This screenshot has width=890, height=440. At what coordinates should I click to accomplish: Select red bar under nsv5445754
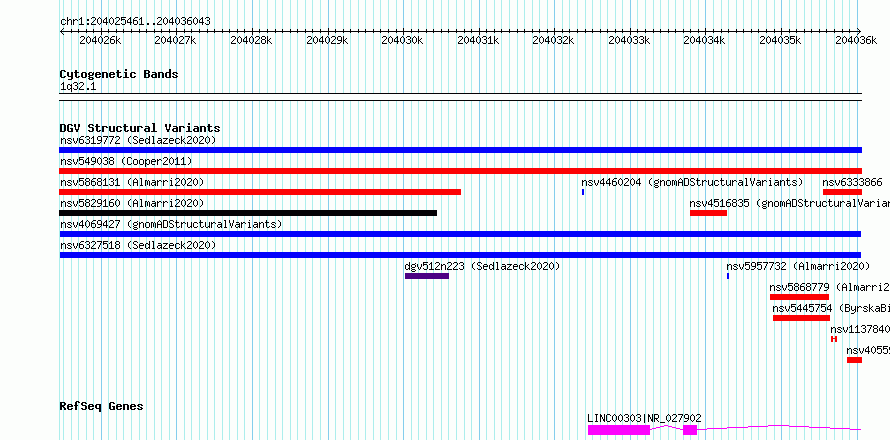[801, 318]
